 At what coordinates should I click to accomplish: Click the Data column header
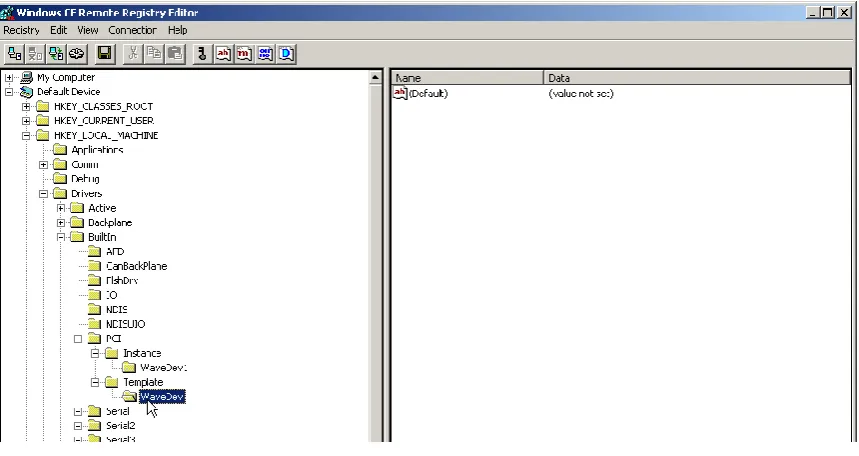[x=697, y=78]
